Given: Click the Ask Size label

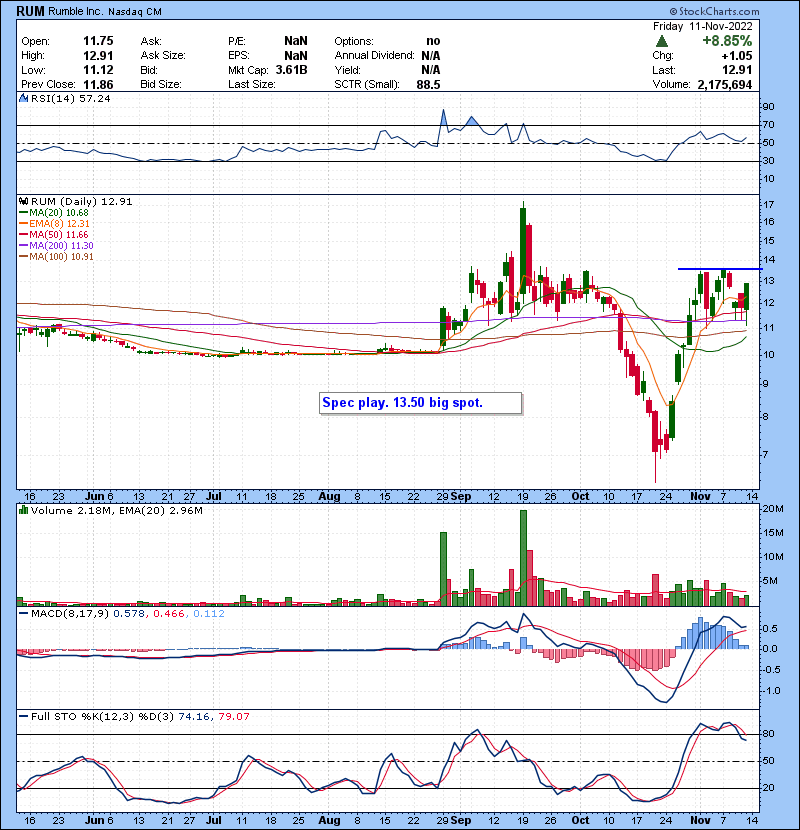Looking at the screenshot, I should click(163, 56).
